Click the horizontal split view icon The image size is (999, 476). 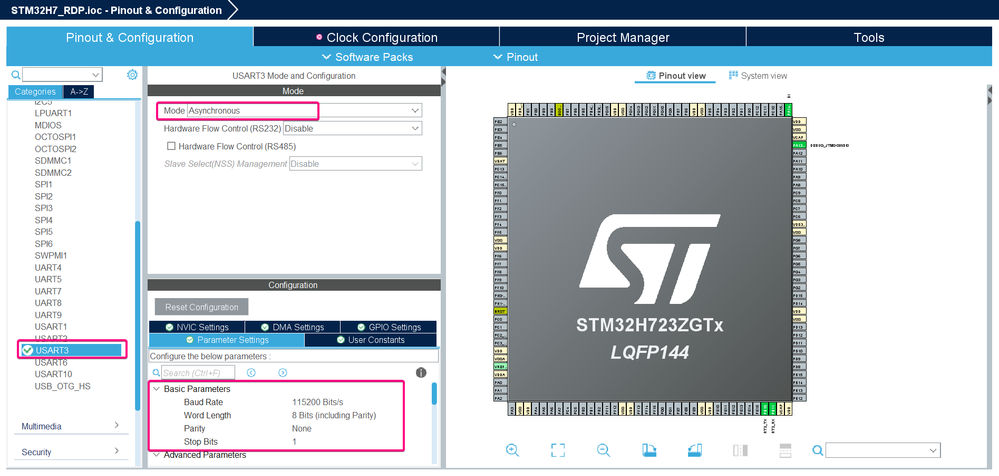pyautogui.click(x=786, y=451)
